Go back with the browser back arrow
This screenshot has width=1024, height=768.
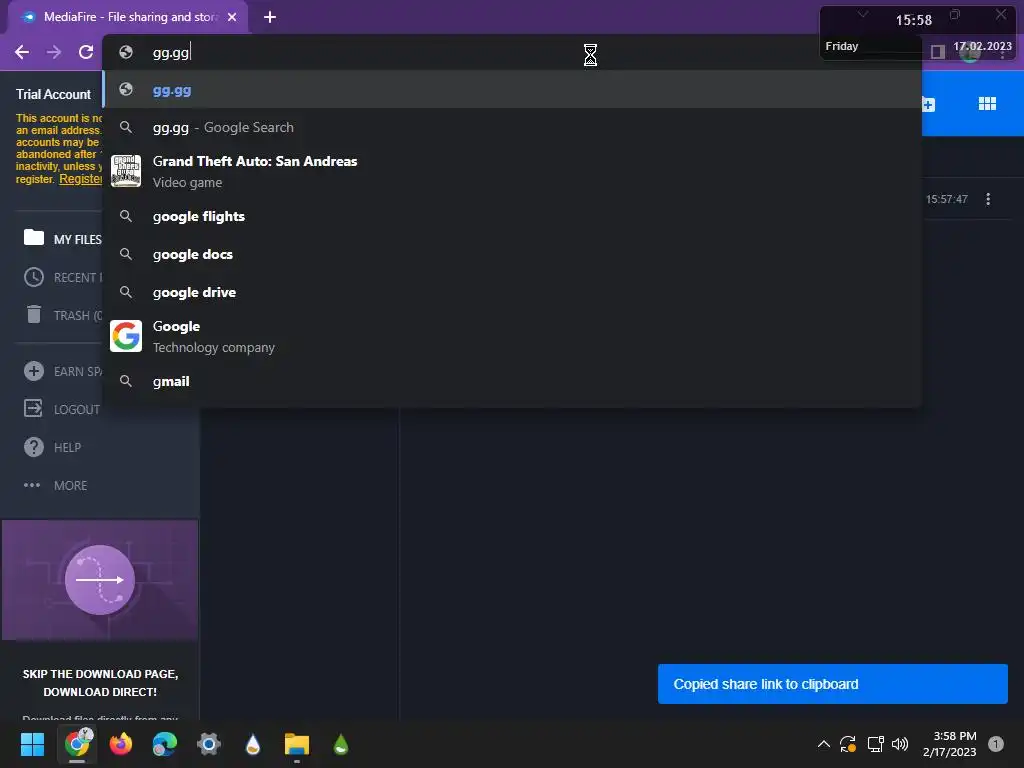coord(22,52)
